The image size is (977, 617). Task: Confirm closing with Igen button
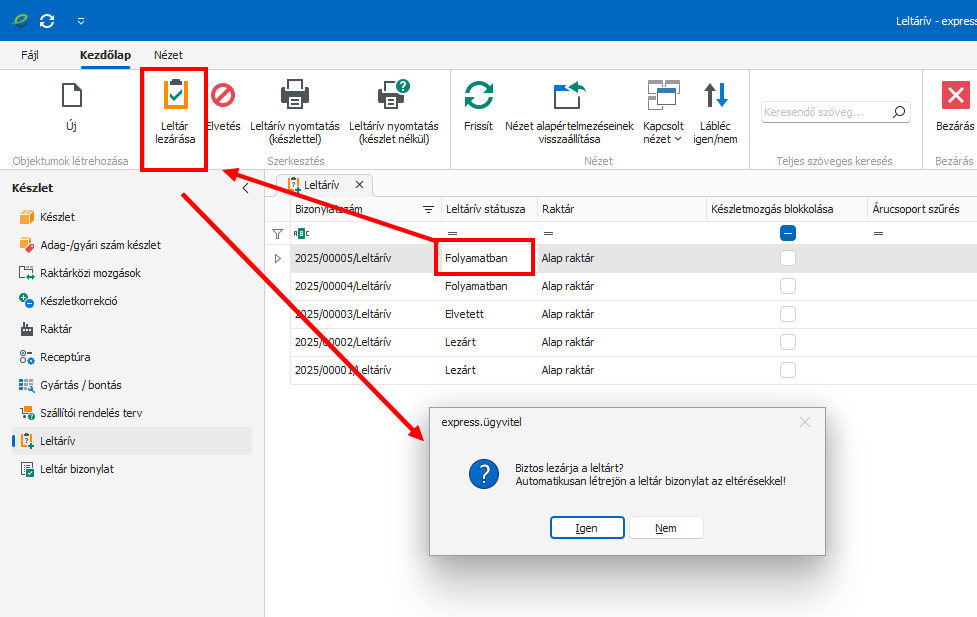pos(587,528)
